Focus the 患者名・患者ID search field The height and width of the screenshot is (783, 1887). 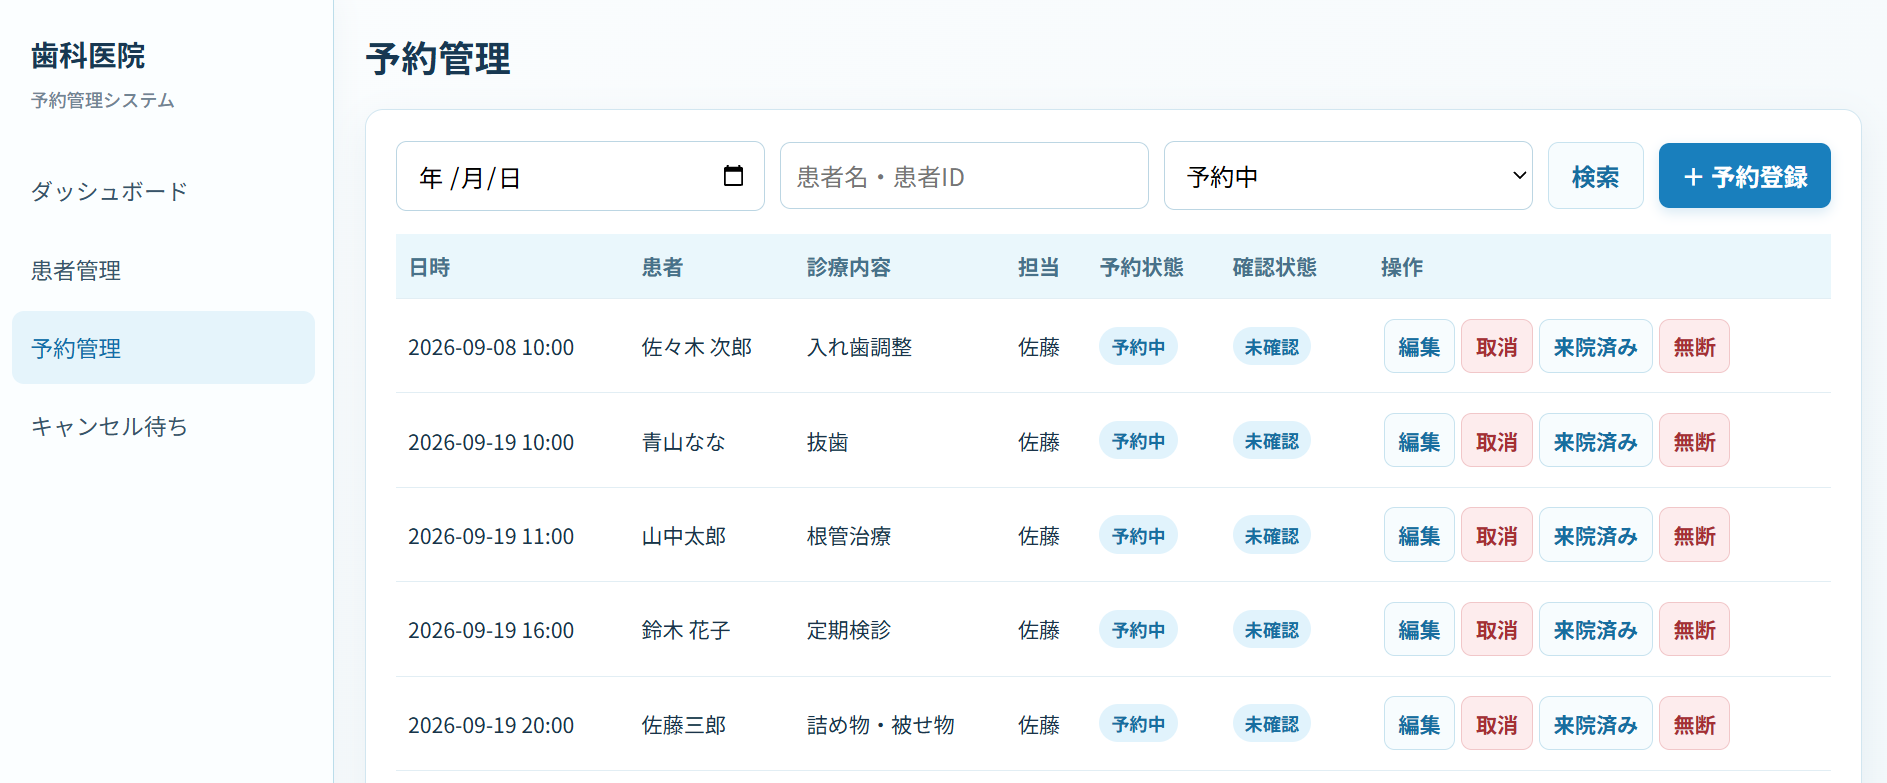click(964, 176)
